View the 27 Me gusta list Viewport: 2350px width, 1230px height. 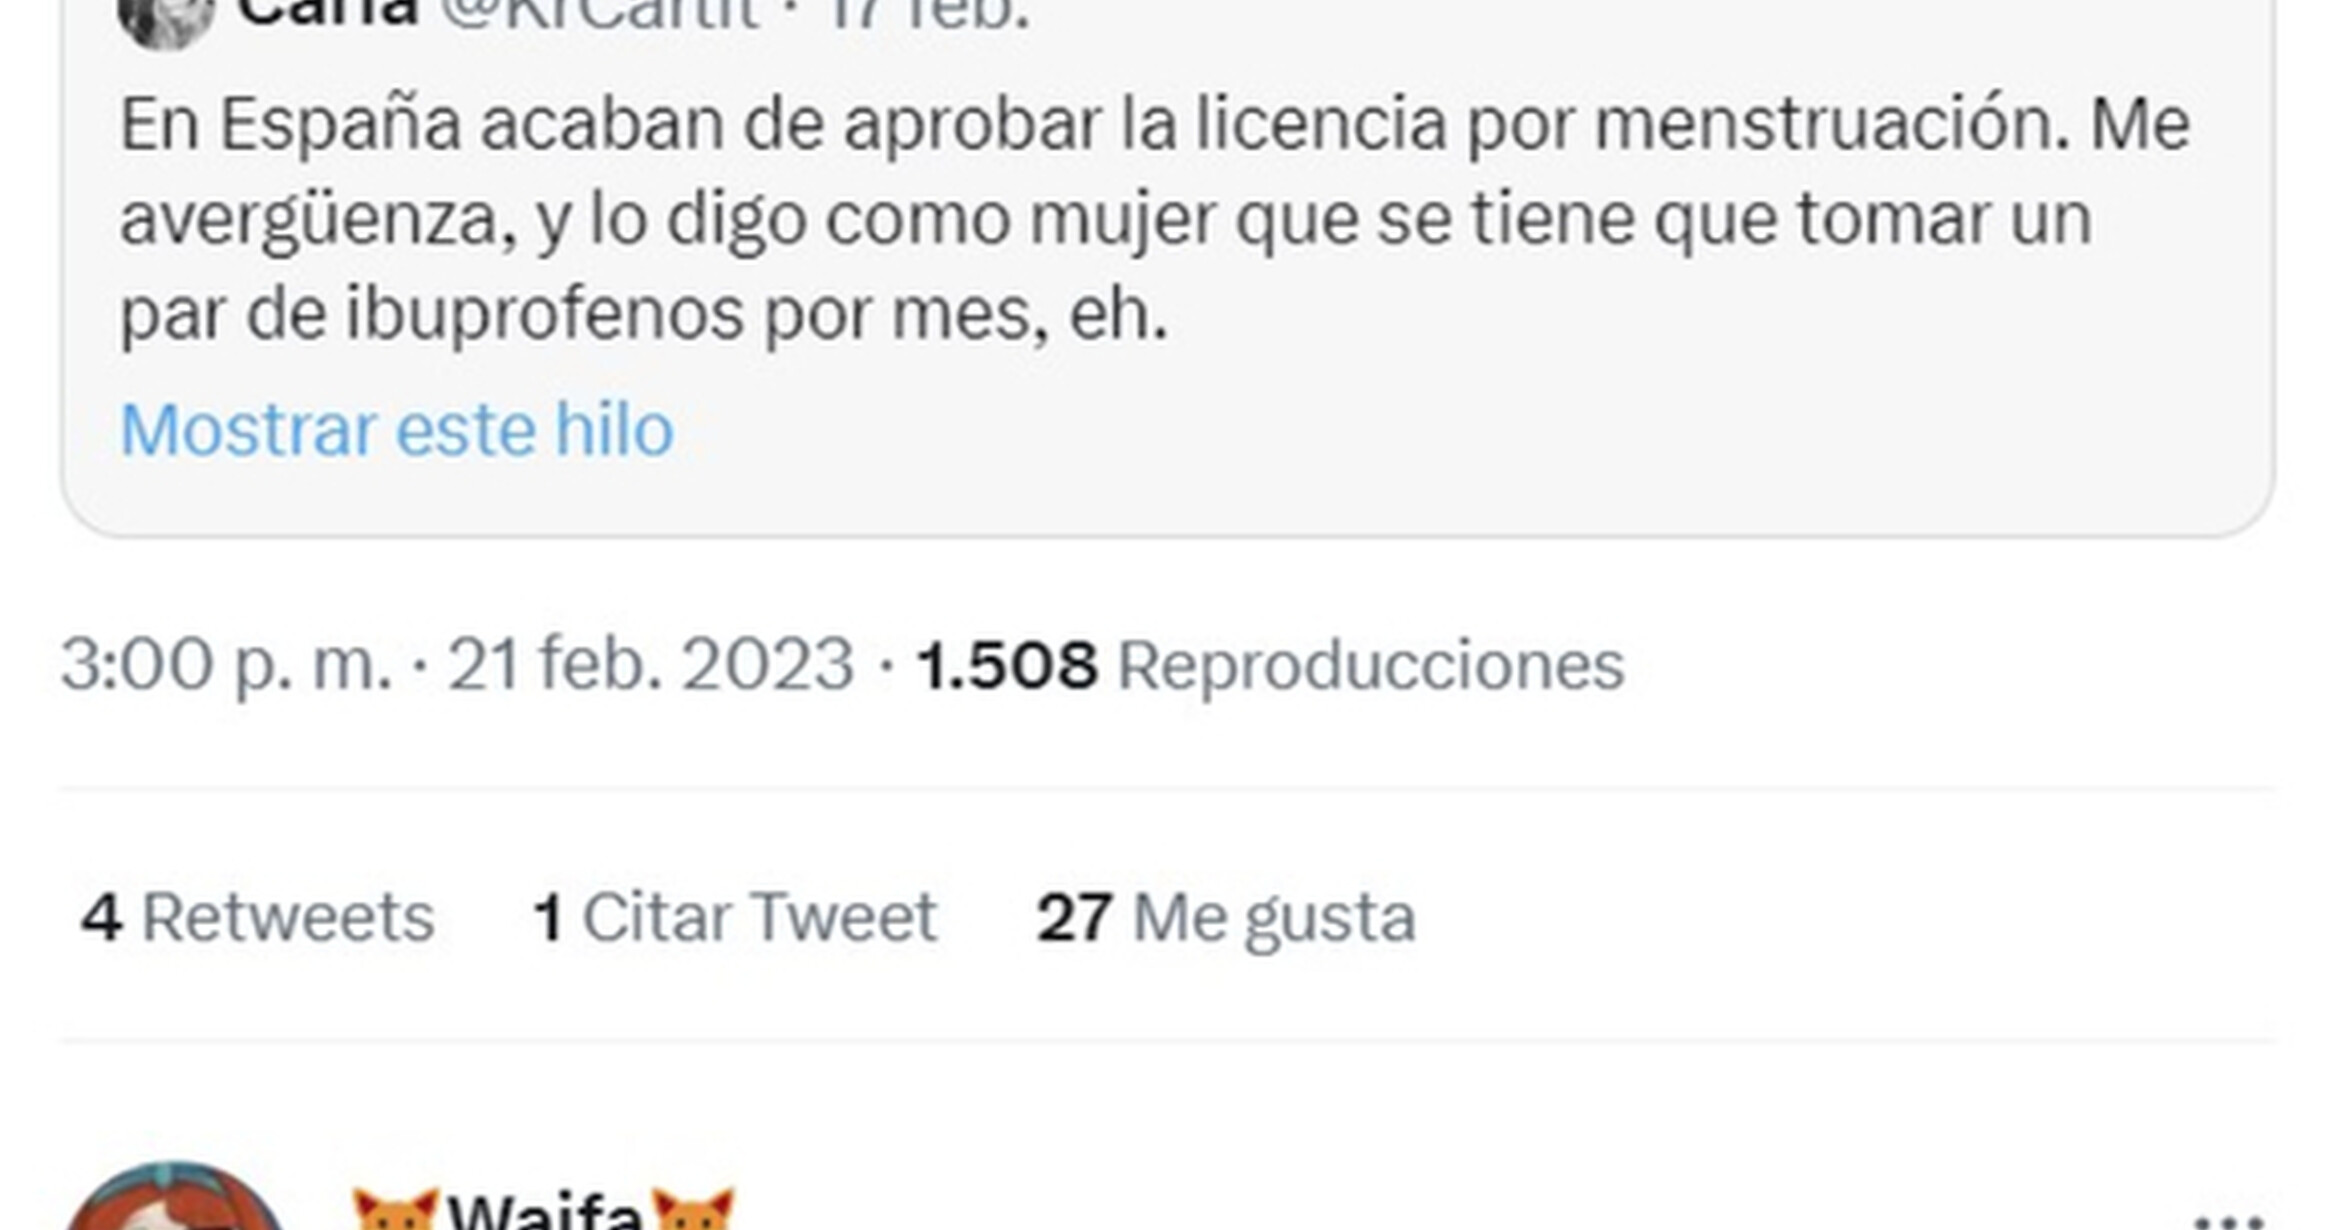1226,917
